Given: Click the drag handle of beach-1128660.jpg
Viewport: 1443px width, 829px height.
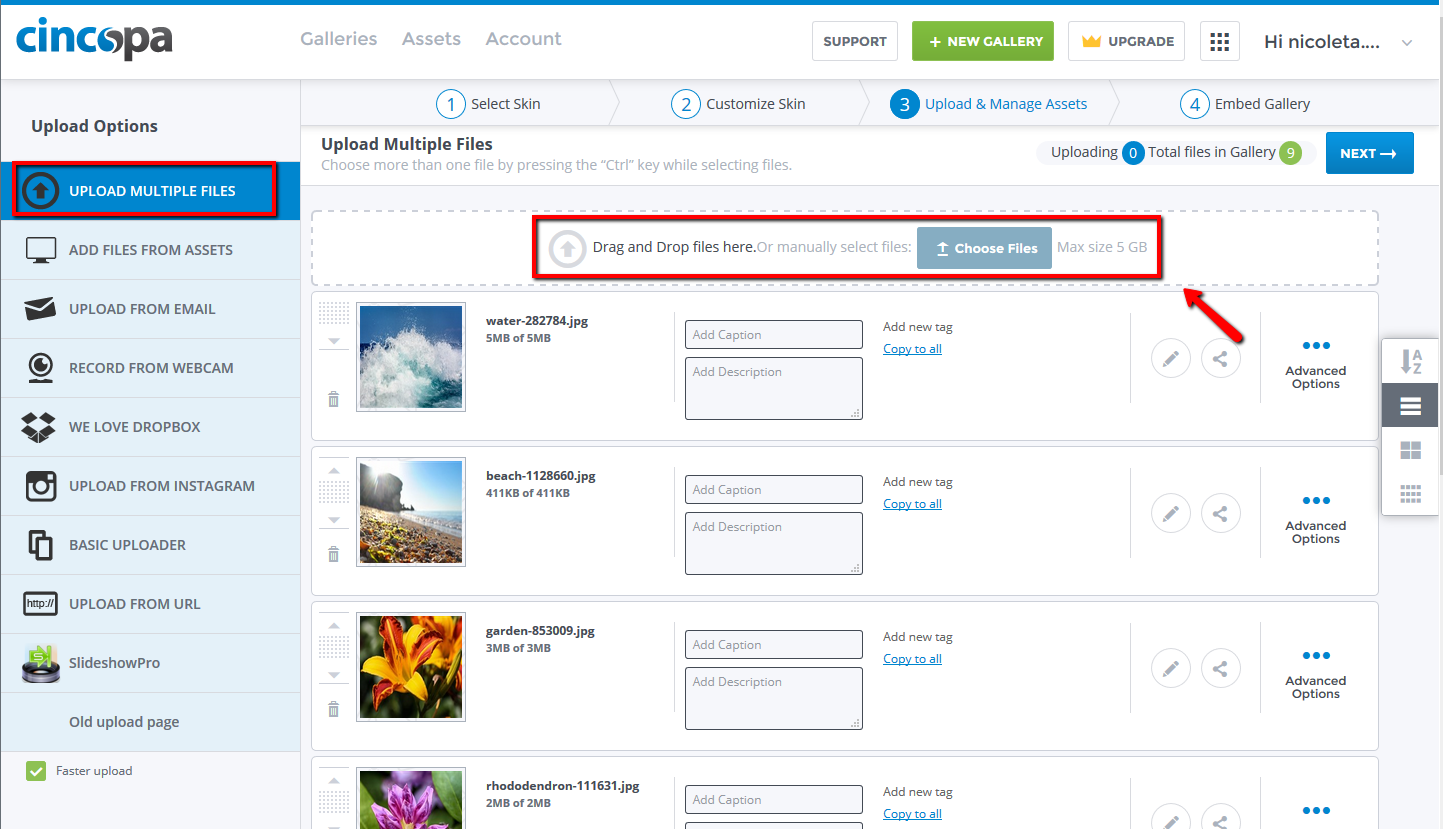Looking at the screenshot, I should pos(334,491).
